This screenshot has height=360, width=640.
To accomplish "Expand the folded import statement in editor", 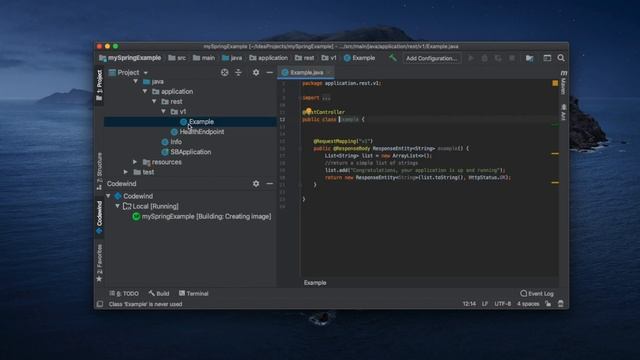I will [326, 98].
